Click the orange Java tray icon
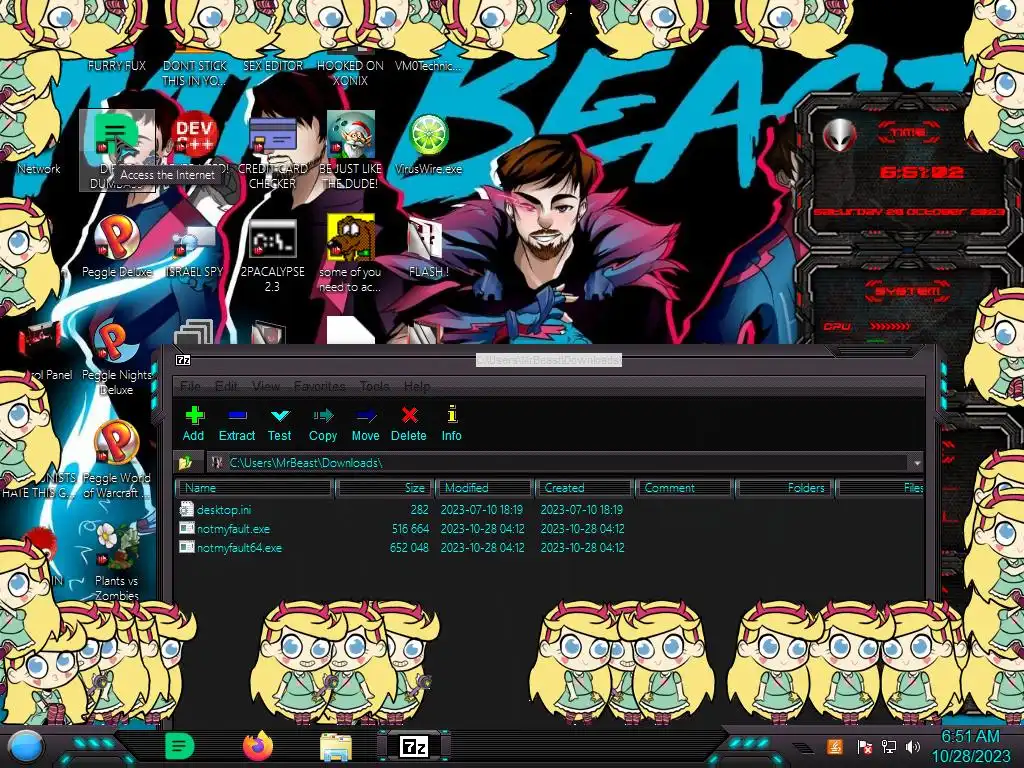The height and width of the screenshot is (768, 1024). click(x=834, y=746)
